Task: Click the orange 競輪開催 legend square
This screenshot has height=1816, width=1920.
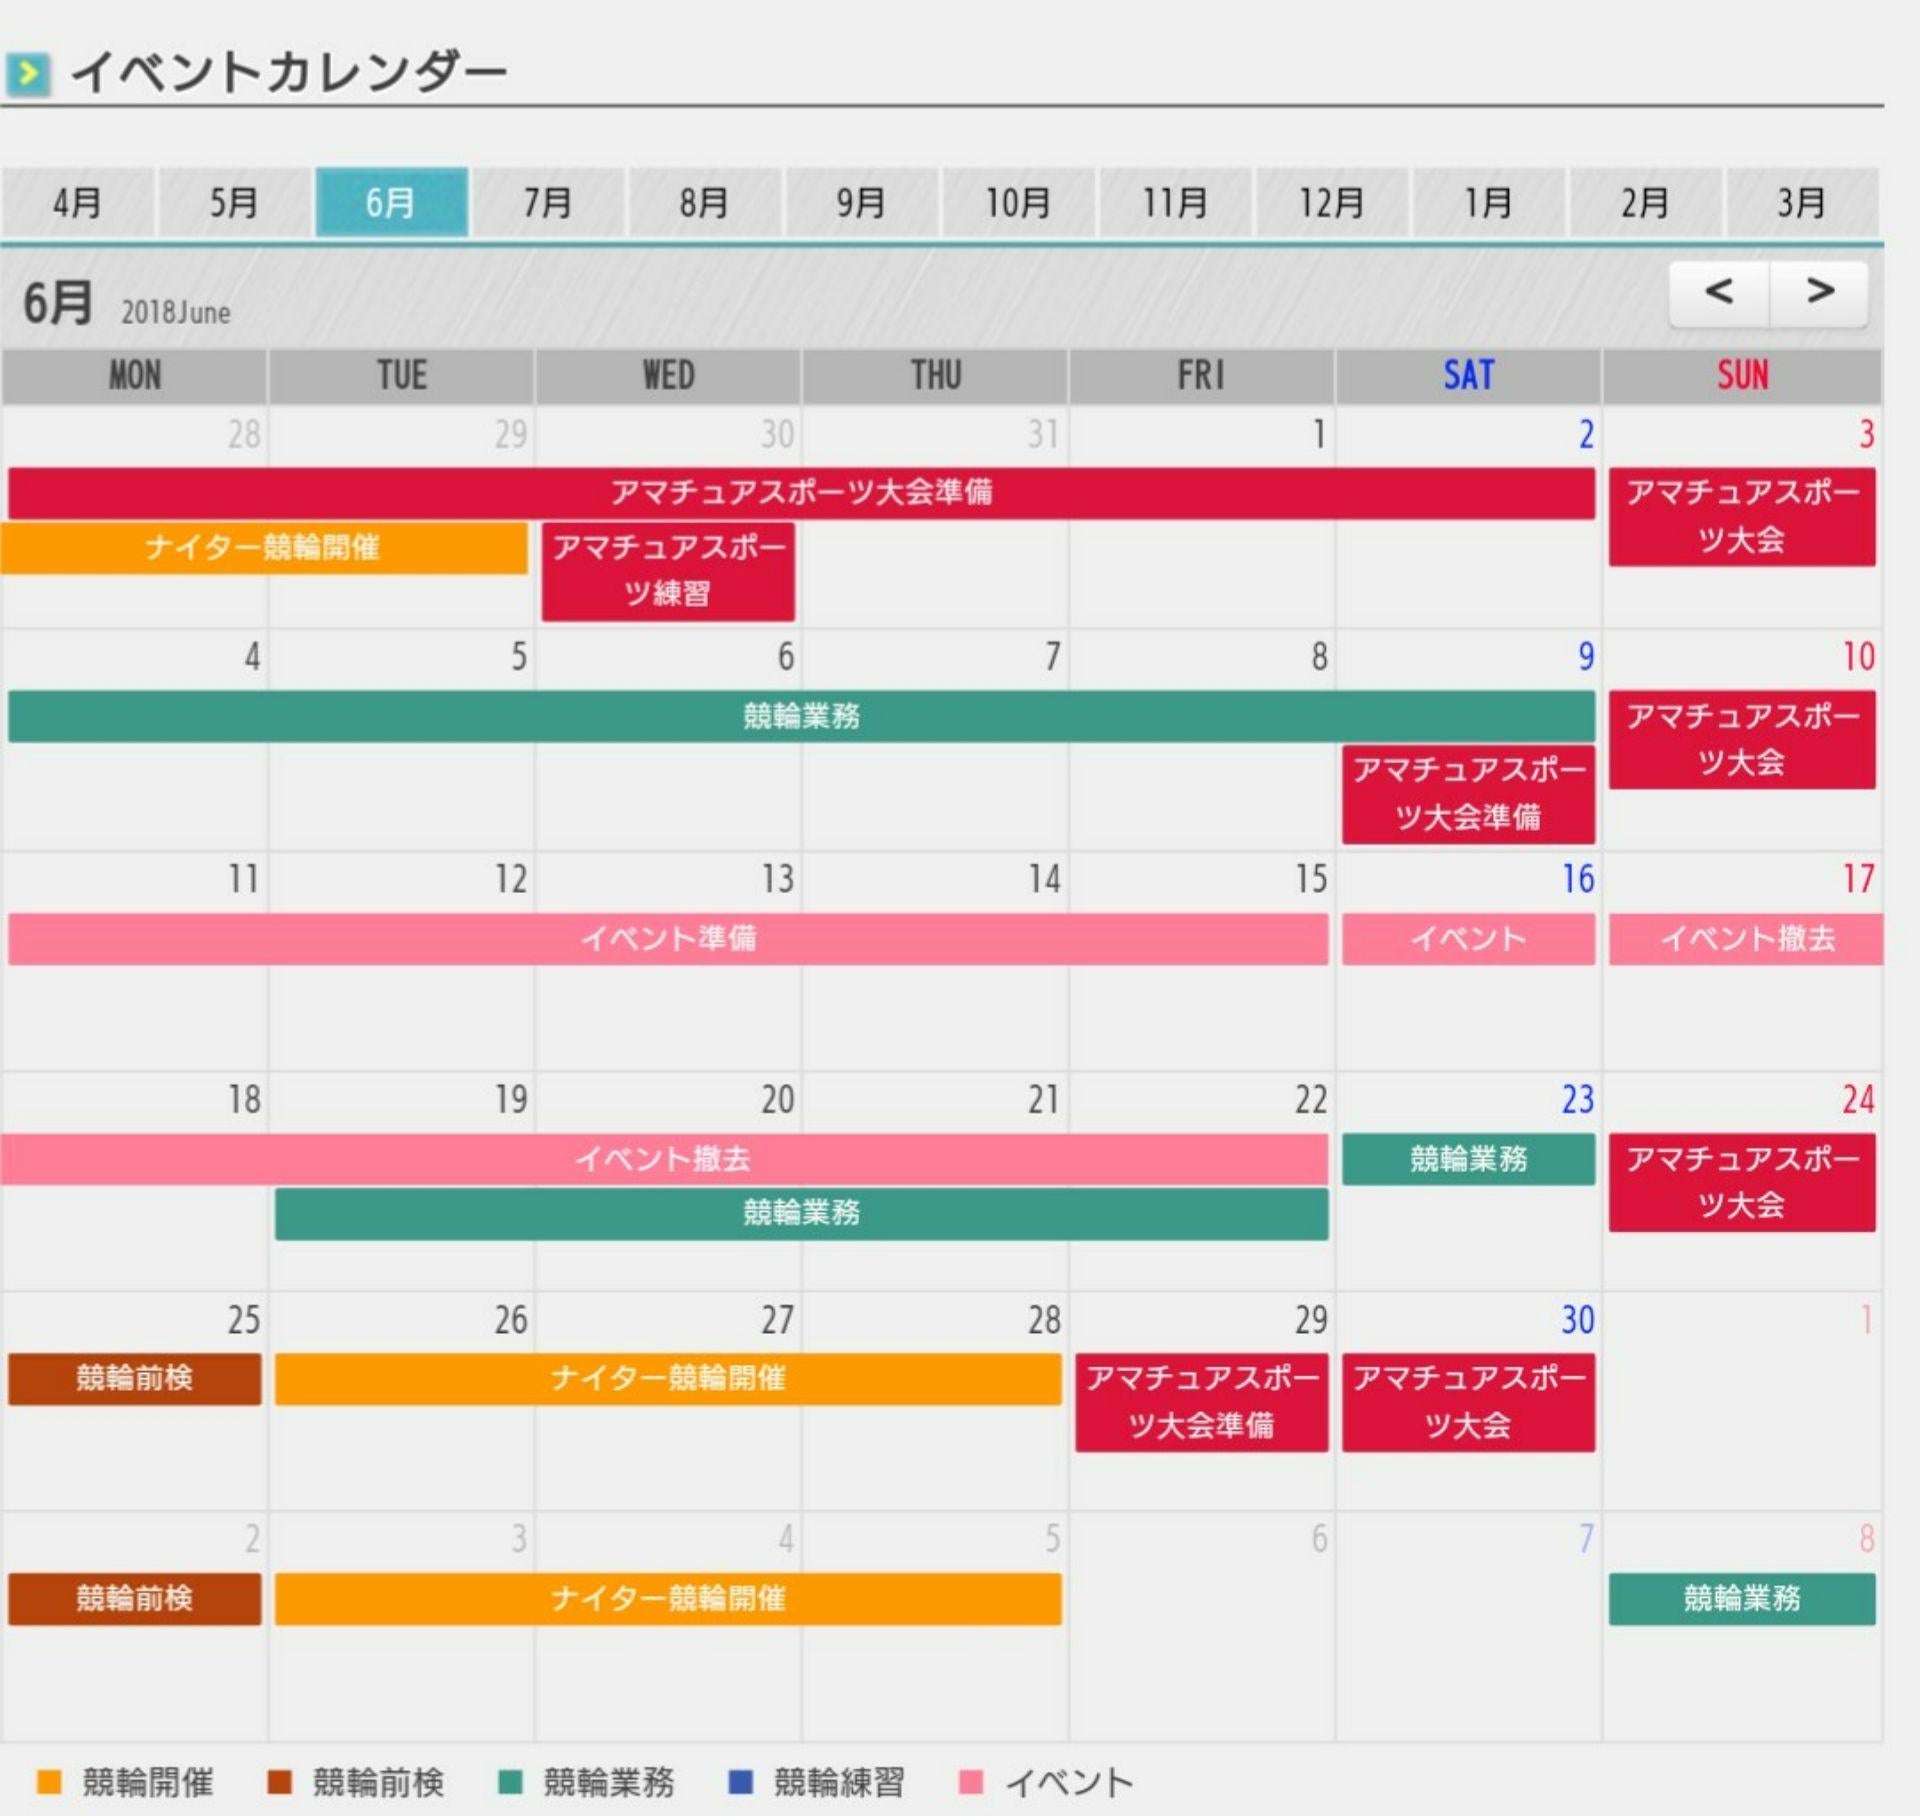Action: click(x=48, y=1782)
